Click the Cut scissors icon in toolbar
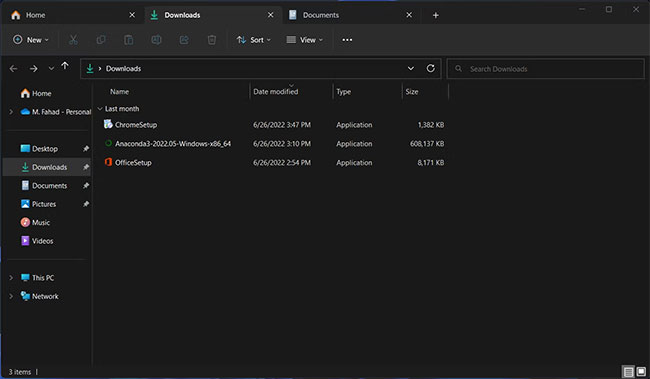 point(73,40)
